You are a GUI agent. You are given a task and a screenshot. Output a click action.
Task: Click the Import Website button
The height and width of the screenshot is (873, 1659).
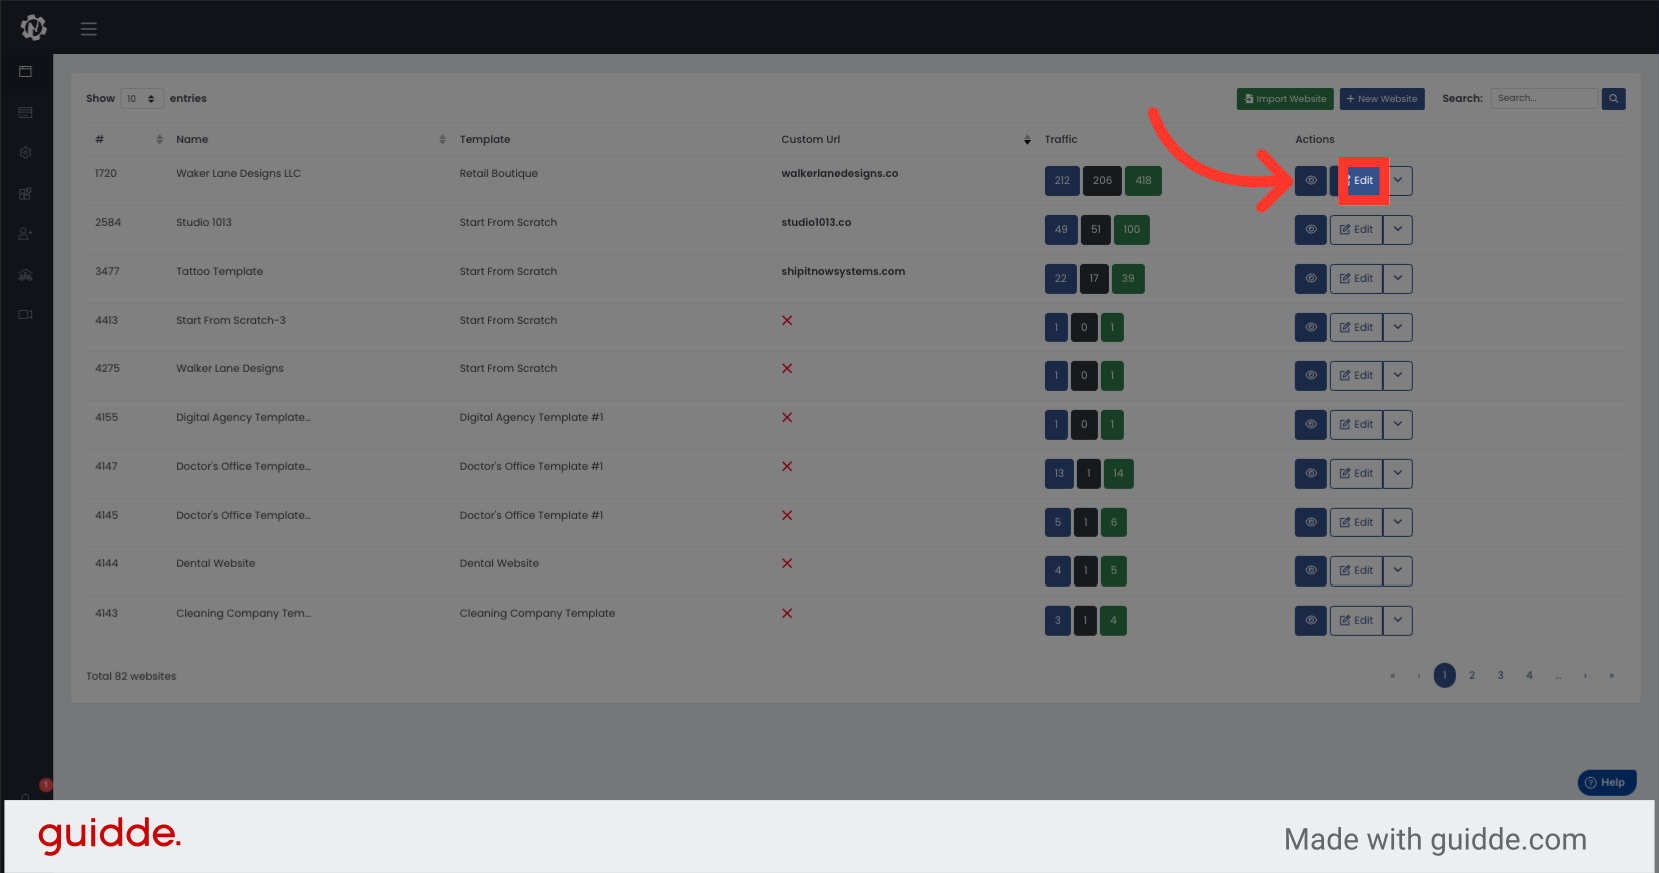pos(1285,99)
